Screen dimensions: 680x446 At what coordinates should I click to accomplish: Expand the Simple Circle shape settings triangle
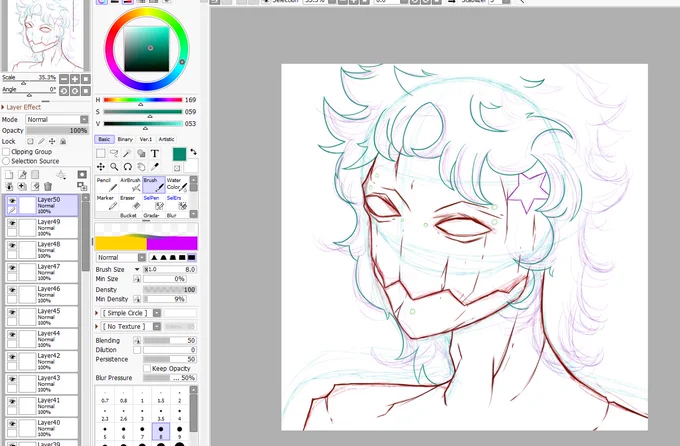tap(97, 313)
